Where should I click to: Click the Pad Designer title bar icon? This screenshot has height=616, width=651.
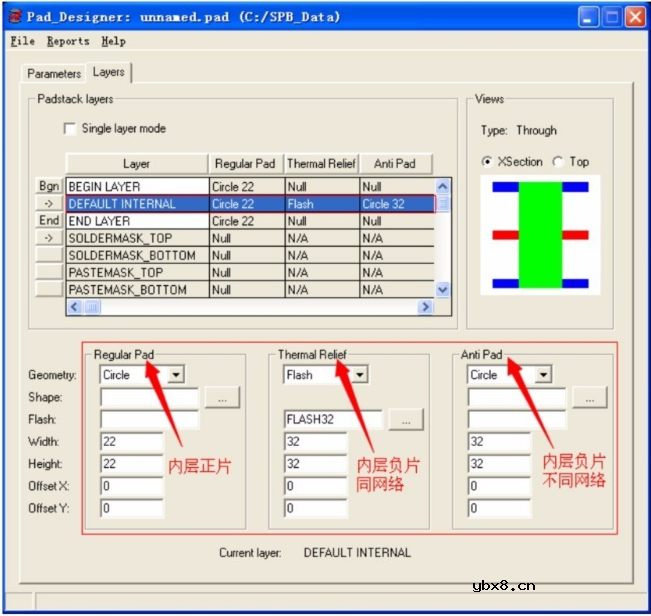(15, 17)
